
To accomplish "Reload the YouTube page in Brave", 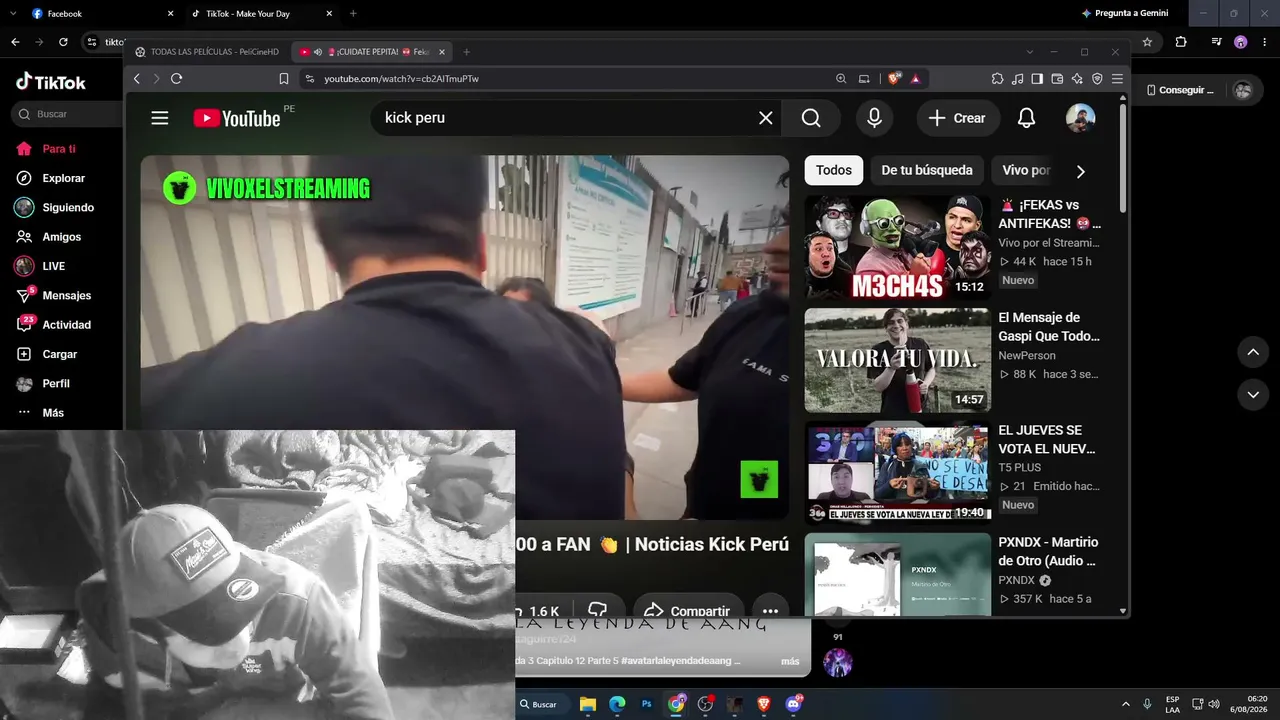I will click(177, 79).
